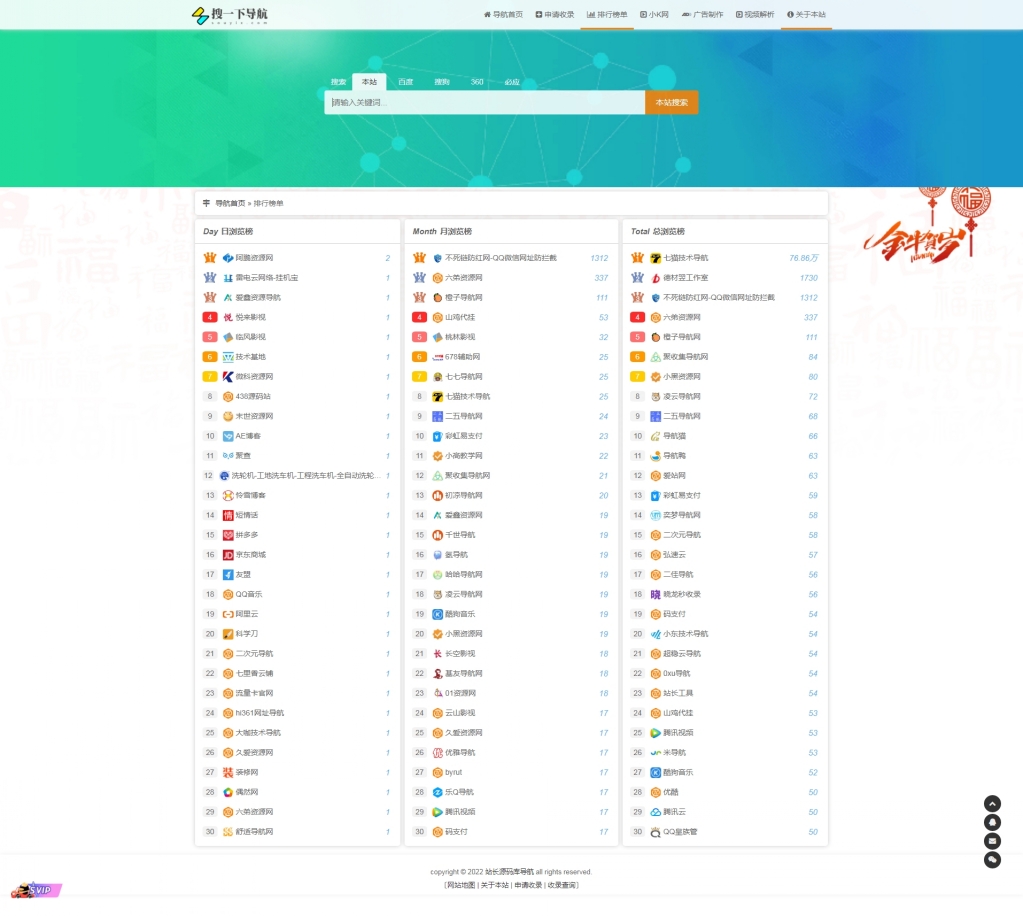Click the 京东商城 site icon in daily list
The width and height of the screenshot is (1023, 916).
pos(228,555)
